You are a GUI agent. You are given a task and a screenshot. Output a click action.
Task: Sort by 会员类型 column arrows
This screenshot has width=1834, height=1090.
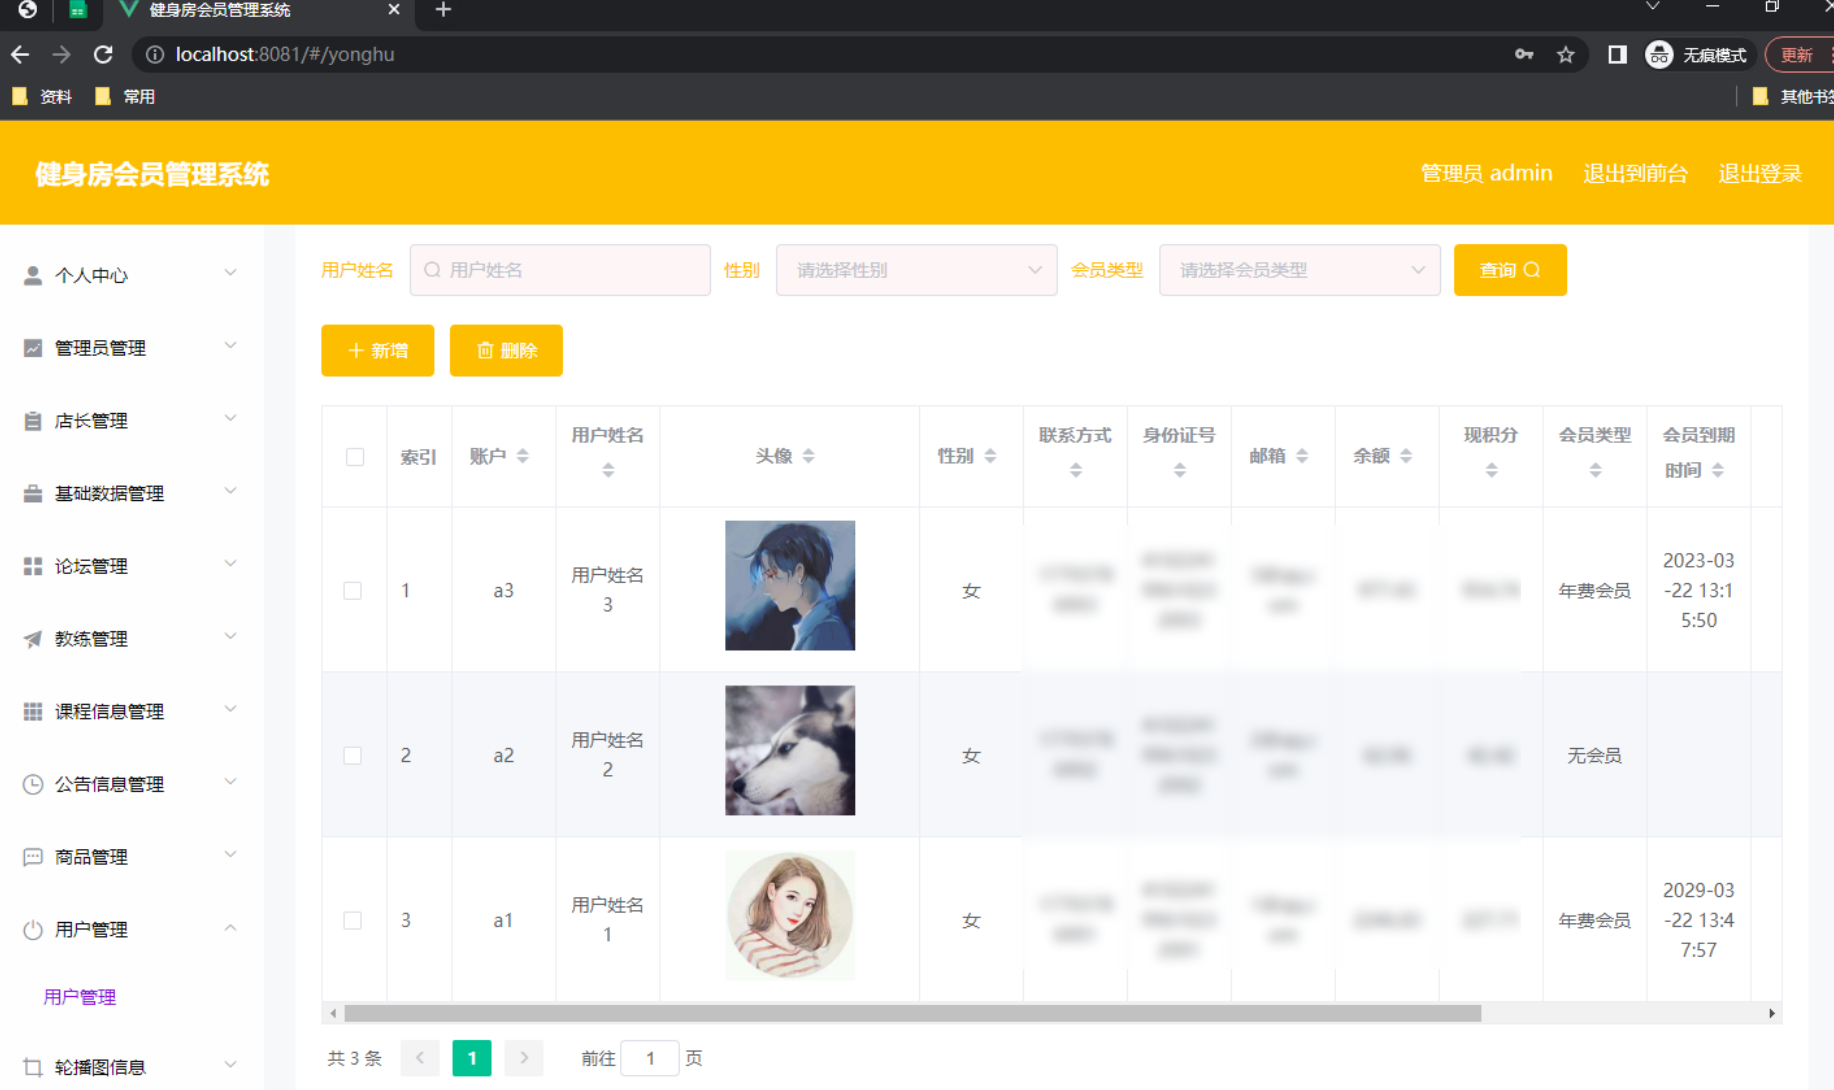[1596, 470]
